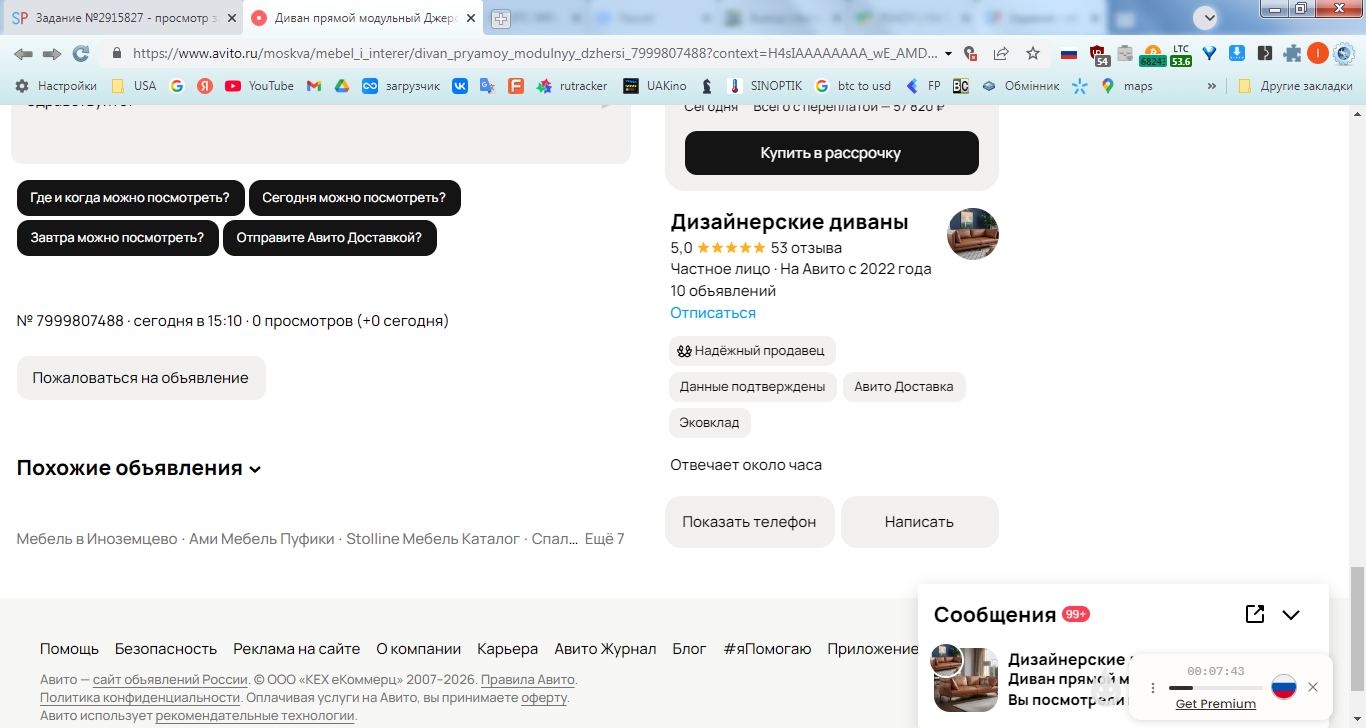The height and width of the screenshot is (728, 1366).
Task: Open the Bitcoin price ticker extension
Action: coord(1153,54)
